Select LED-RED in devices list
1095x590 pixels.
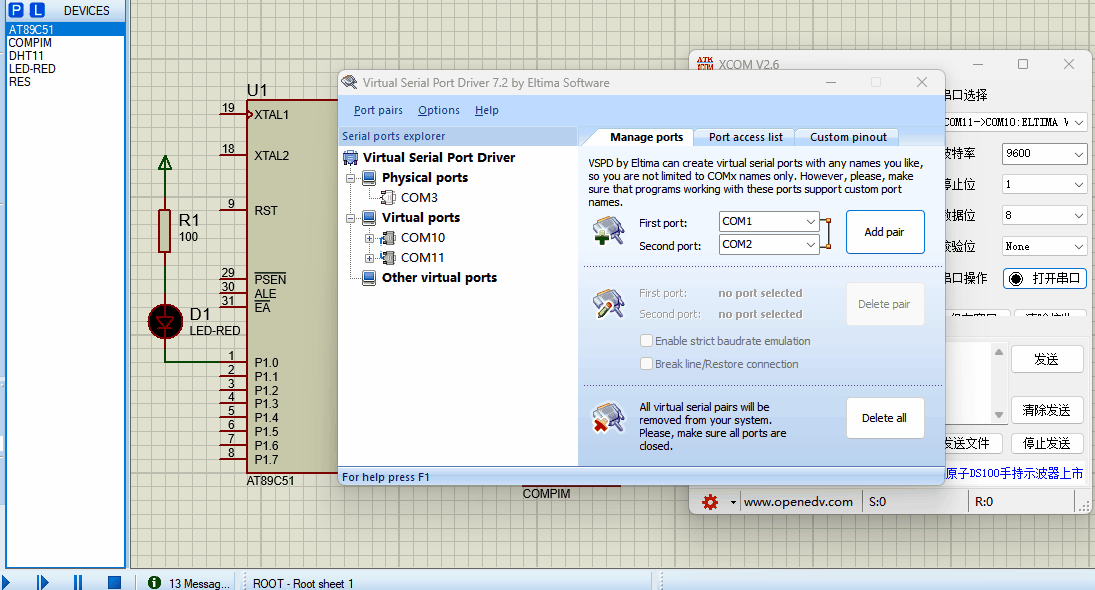pyautogui.click(x=66, y=68)
